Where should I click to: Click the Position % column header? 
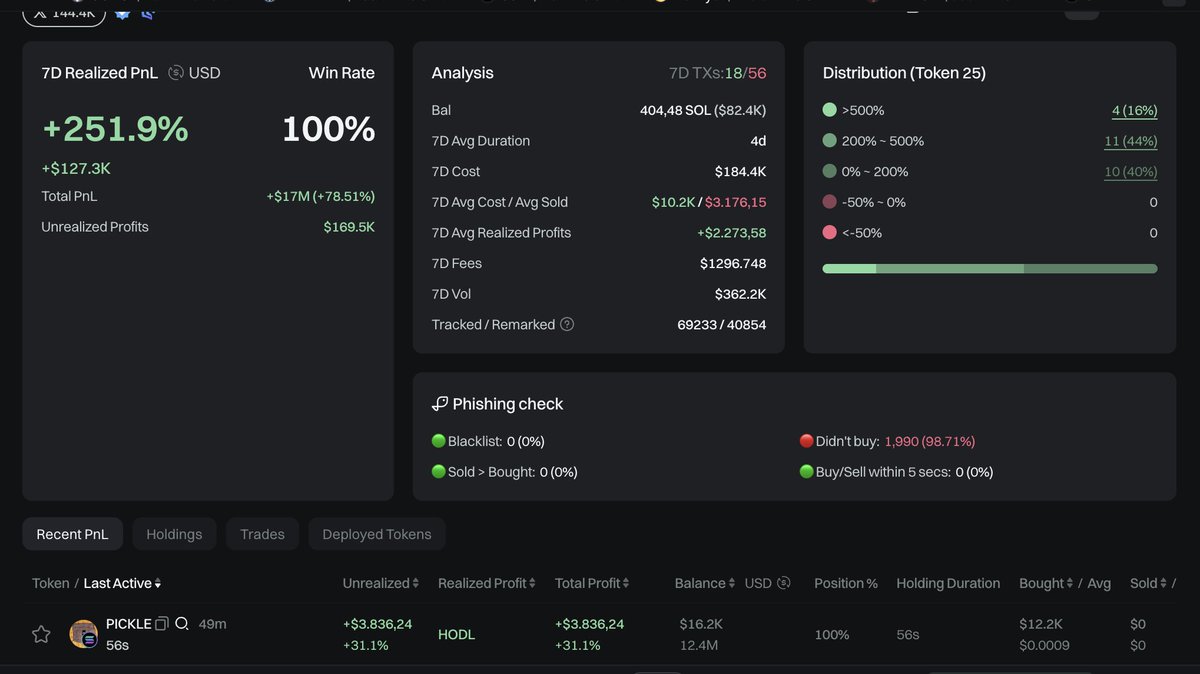tap(846, 583)
